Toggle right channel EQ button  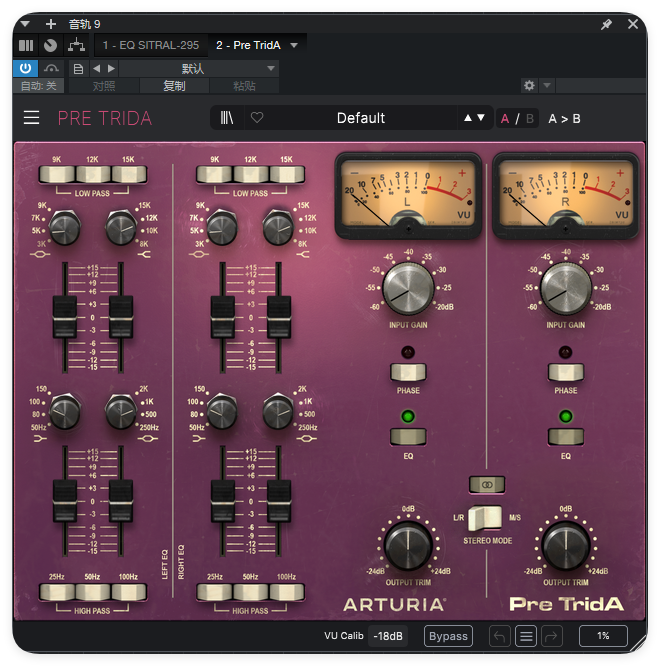(566, 437)
